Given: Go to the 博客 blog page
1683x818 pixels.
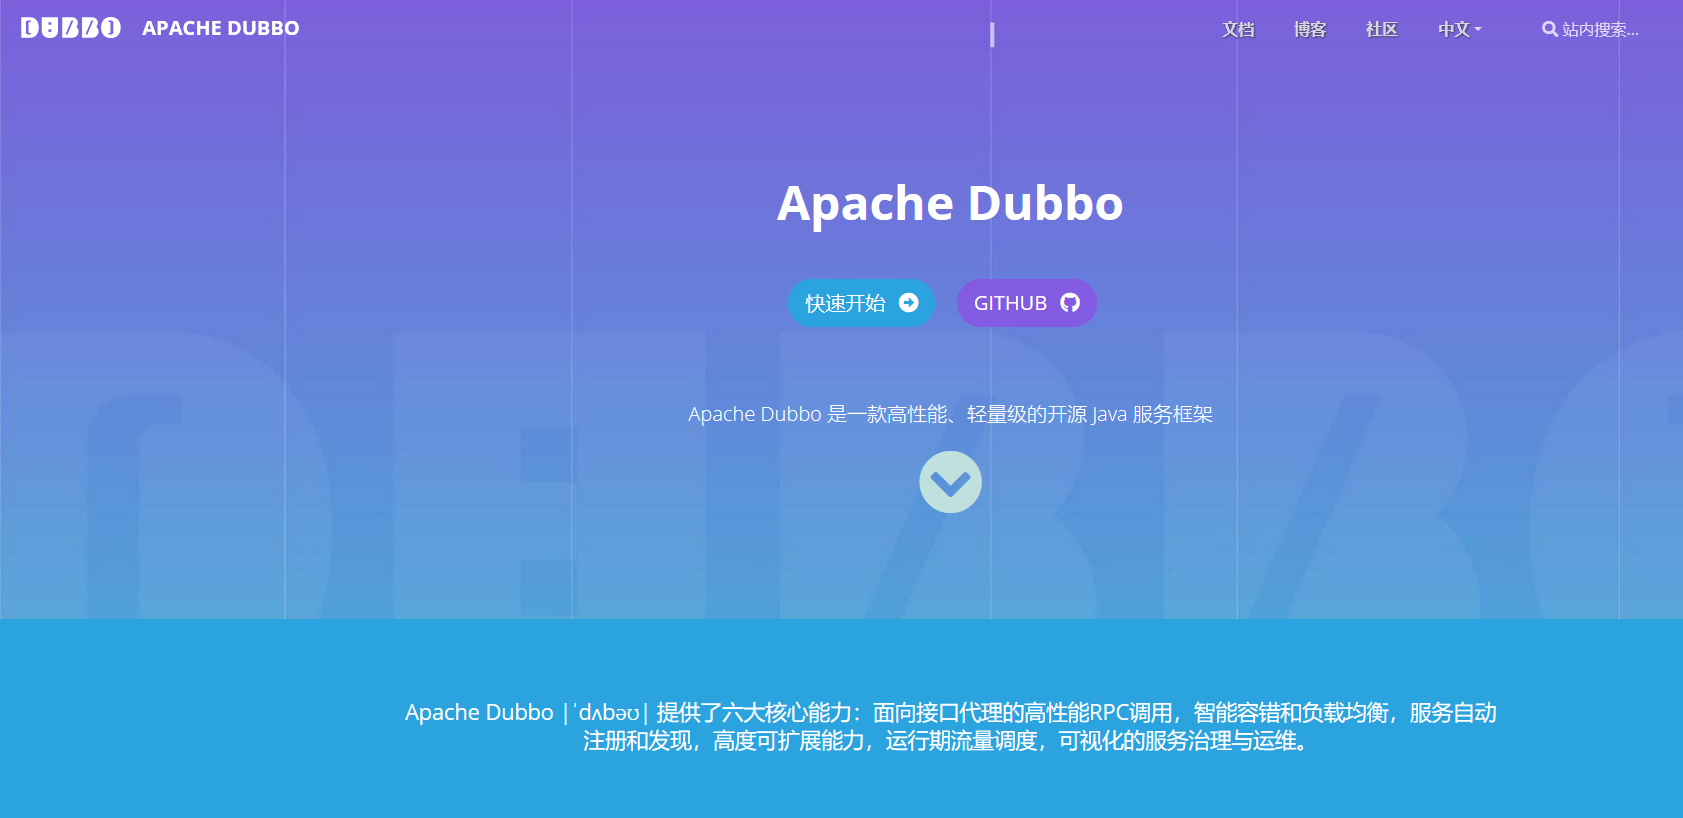Looking at the screenshot, I should pos(1310,30).
